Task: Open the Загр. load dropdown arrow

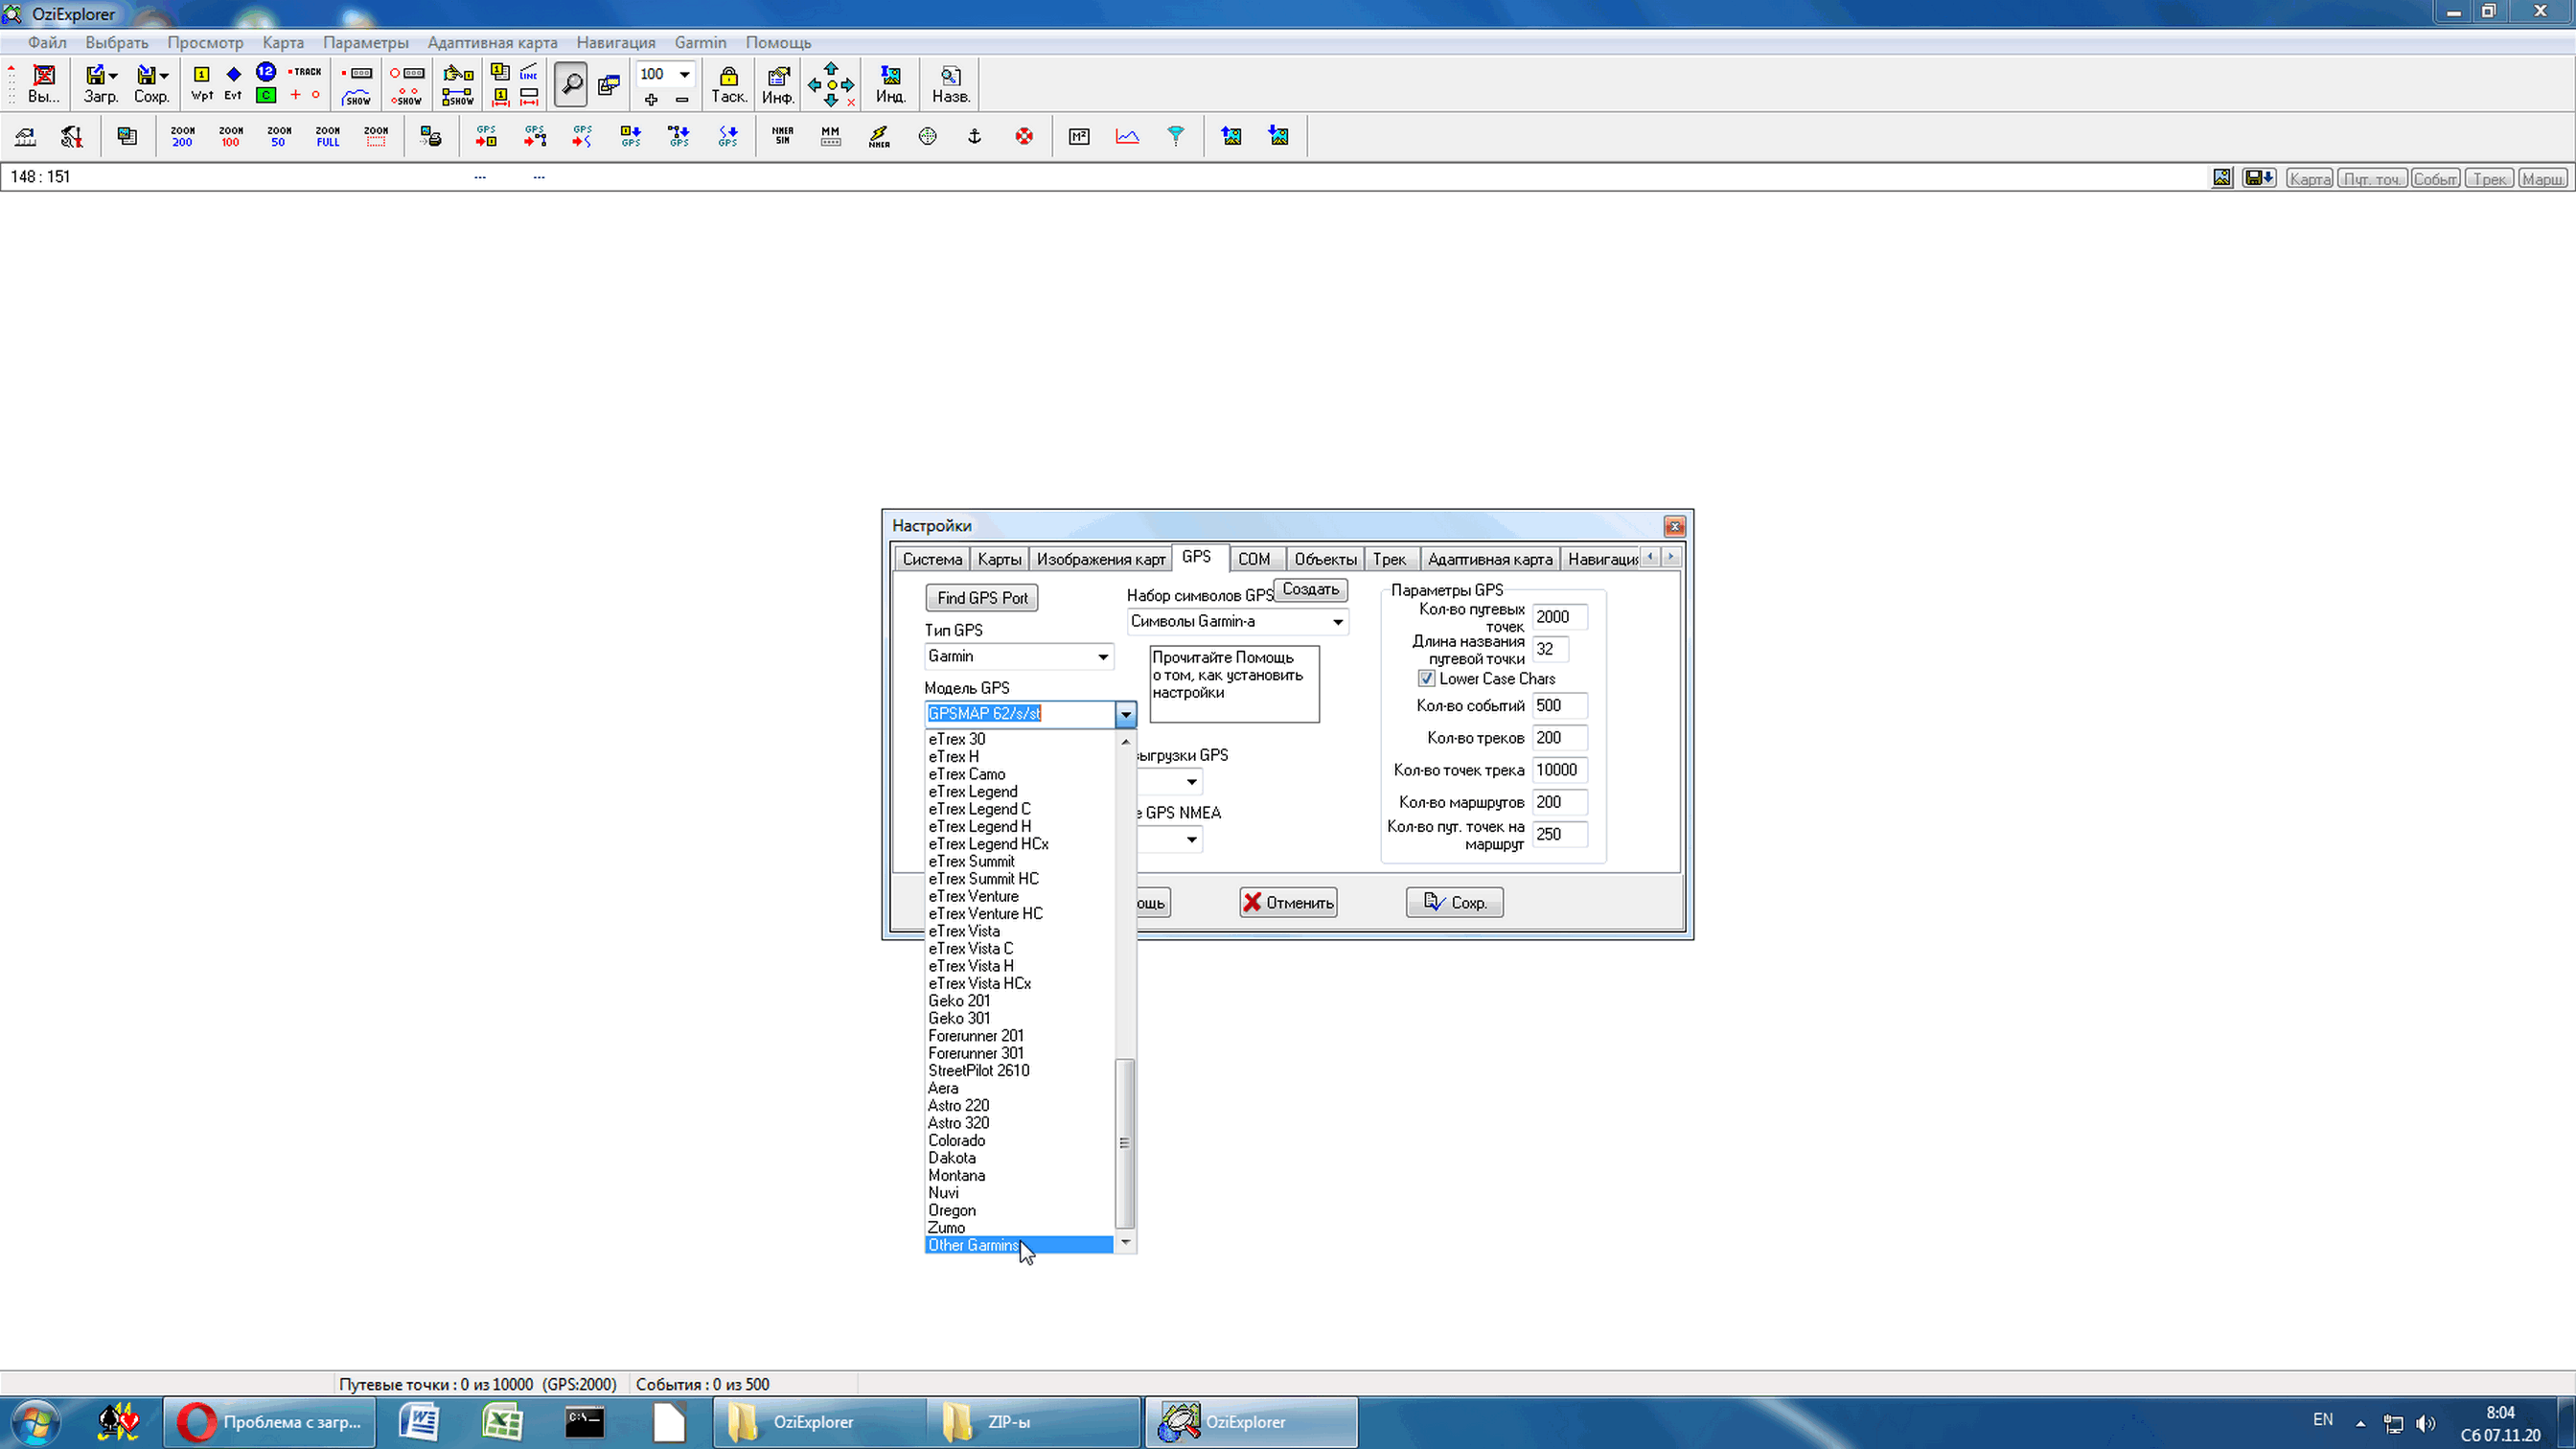Action: point(113,76)
